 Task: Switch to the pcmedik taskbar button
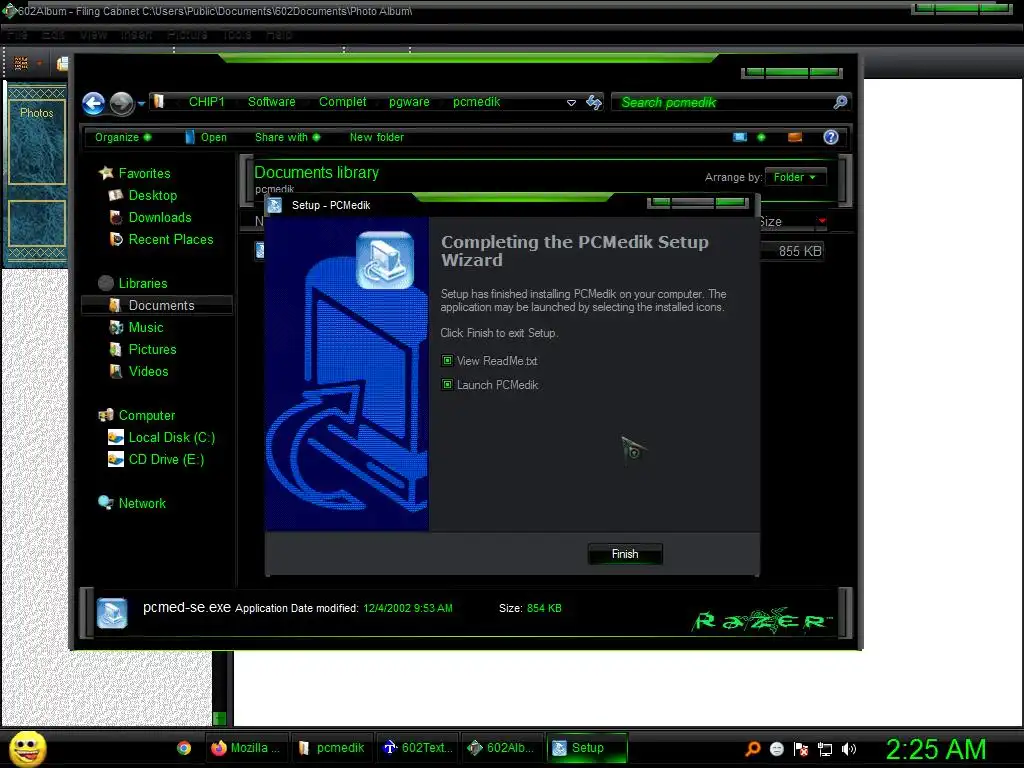click(x=332, y=748)
